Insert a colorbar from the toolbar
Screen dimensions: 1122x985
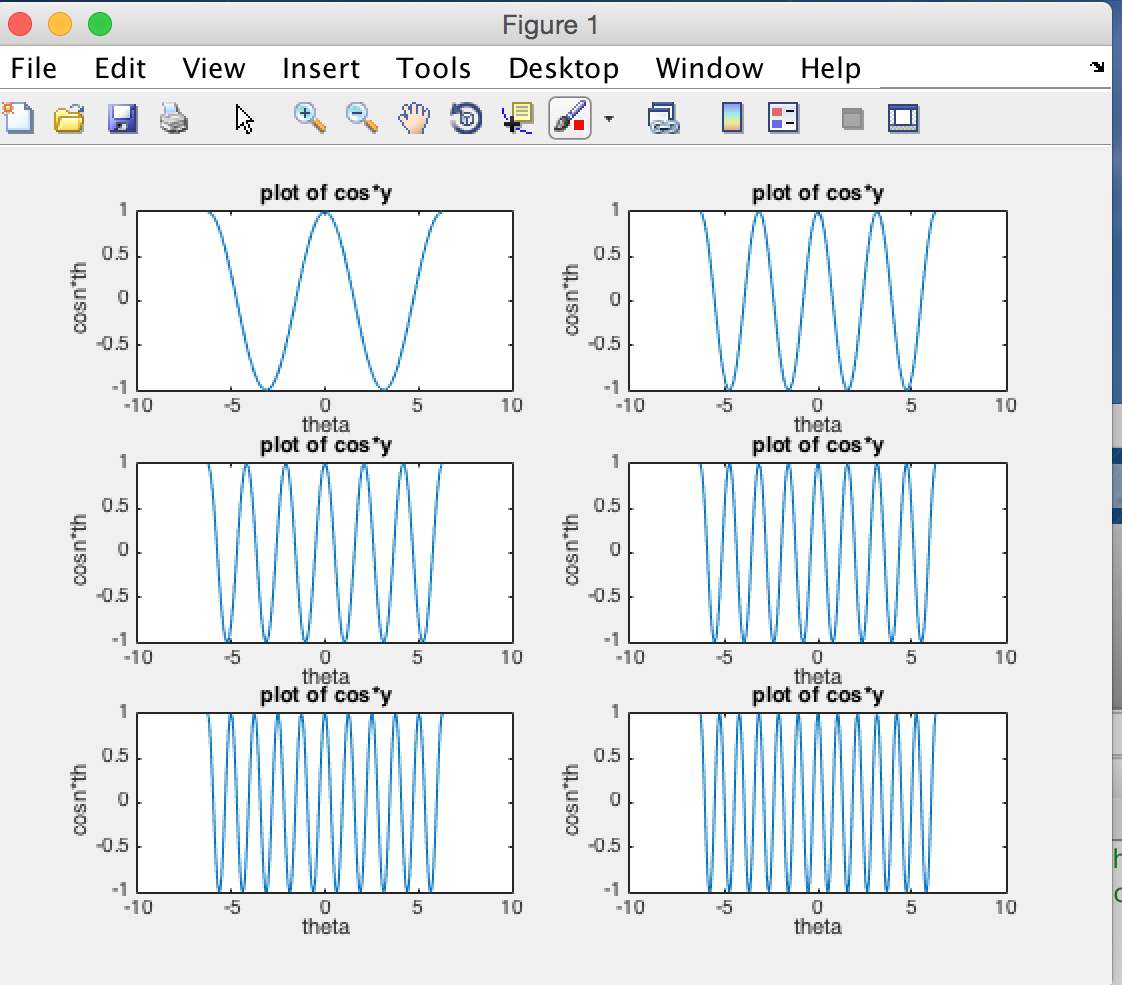[732, 119]
